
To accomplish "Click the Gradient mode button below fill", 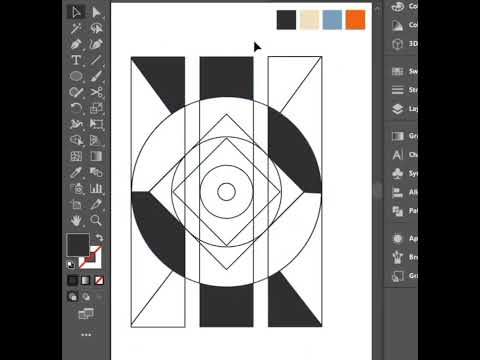I will tap(86, 281).
